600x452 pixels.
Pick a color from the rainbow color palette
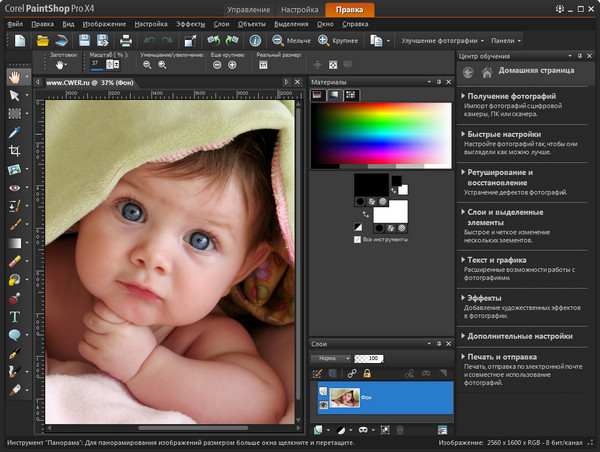pos(380,125)
